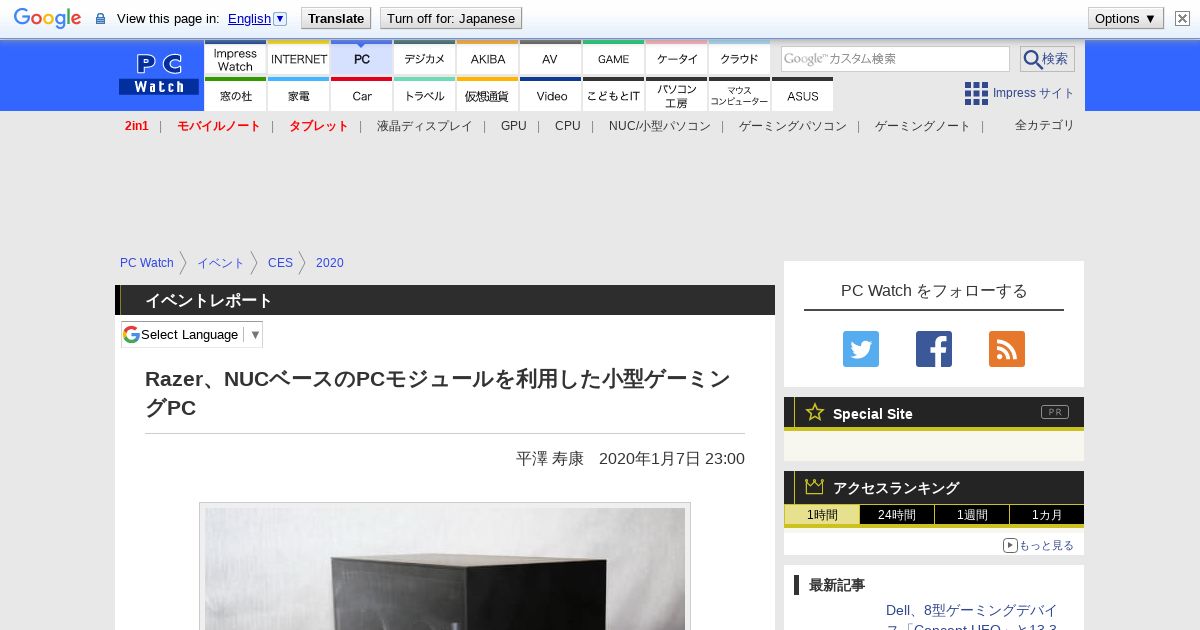Open the Dell 8型ゲーミングデバイス article link
1200x630 pixels.
click(972, 618)
